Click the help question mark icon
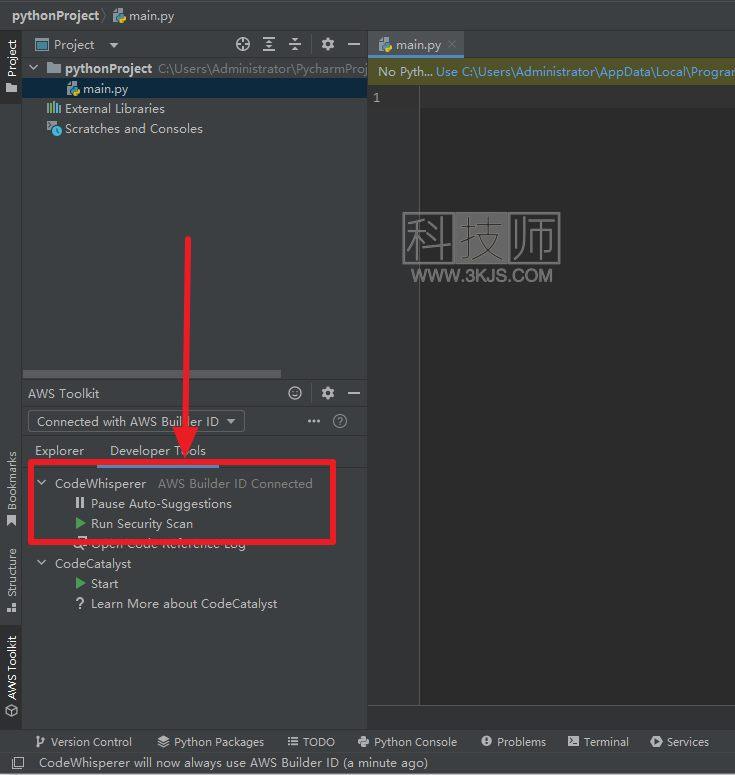The width and height of the screenshot is (735, 775). click(x=340, y=421)
